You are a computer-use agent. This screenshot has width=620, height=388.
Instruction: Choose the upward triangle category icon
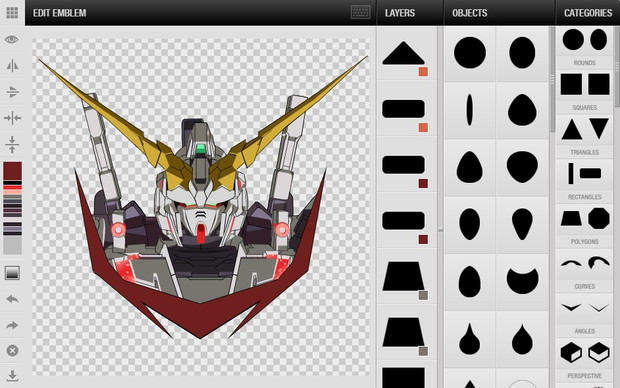click(x=572, y=129)
